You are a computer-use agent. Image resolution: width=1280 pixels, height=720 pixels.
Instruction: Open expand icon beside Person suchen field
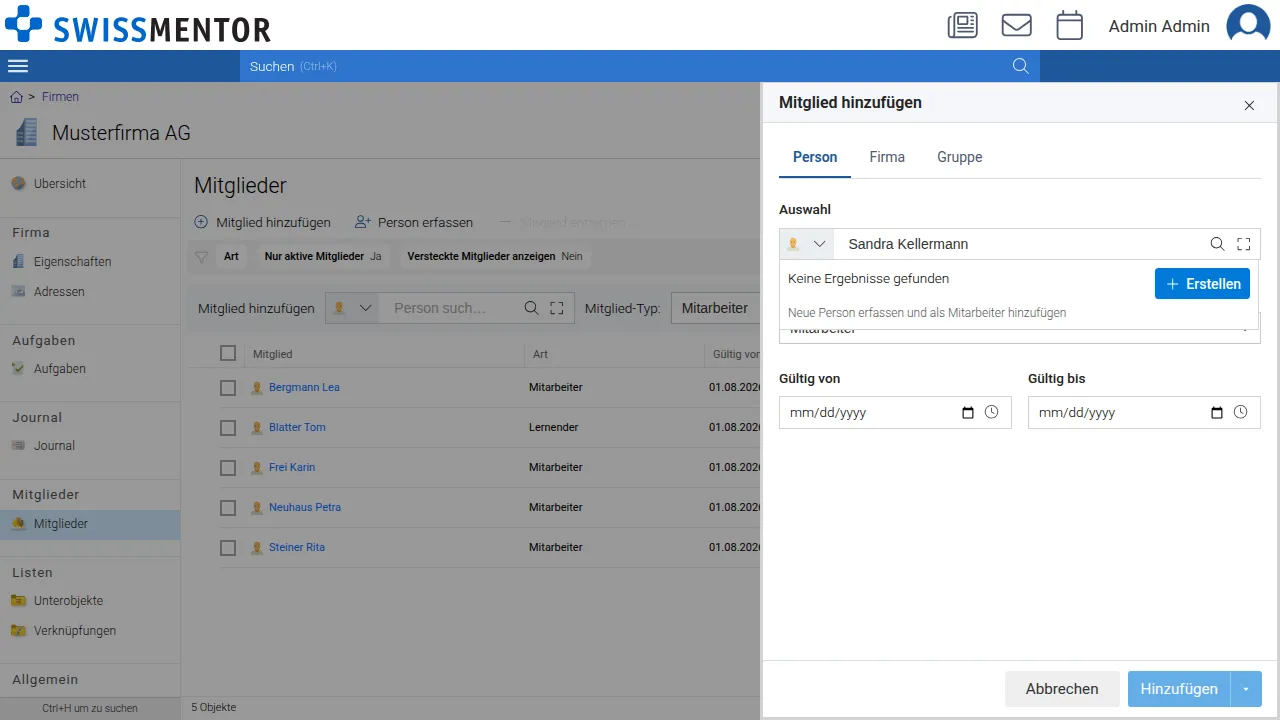click(x=558, y=308)
